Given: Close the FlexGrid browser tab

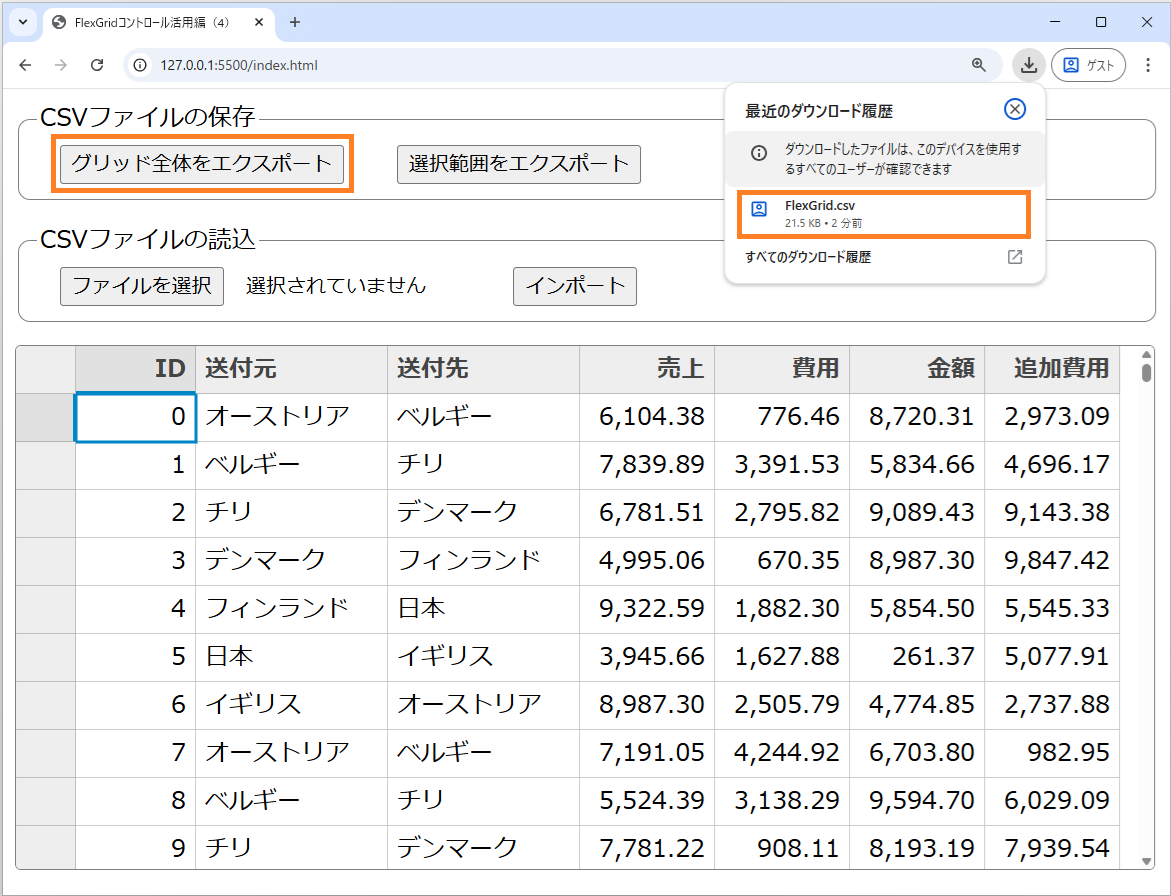Looking at the screenshot, I should pyautogui.click(x=259, y=22).
